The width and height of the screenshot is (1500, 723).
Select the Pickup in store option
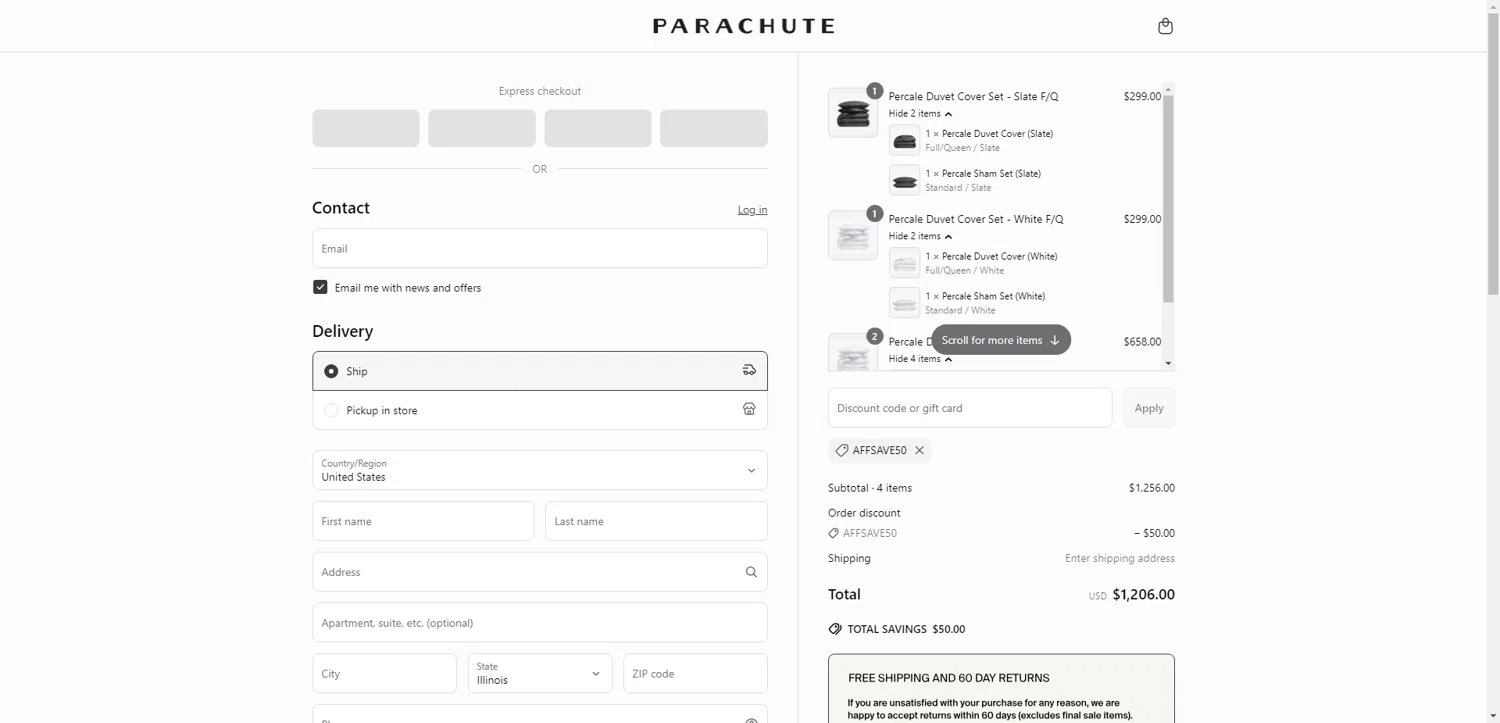[331, 410]
